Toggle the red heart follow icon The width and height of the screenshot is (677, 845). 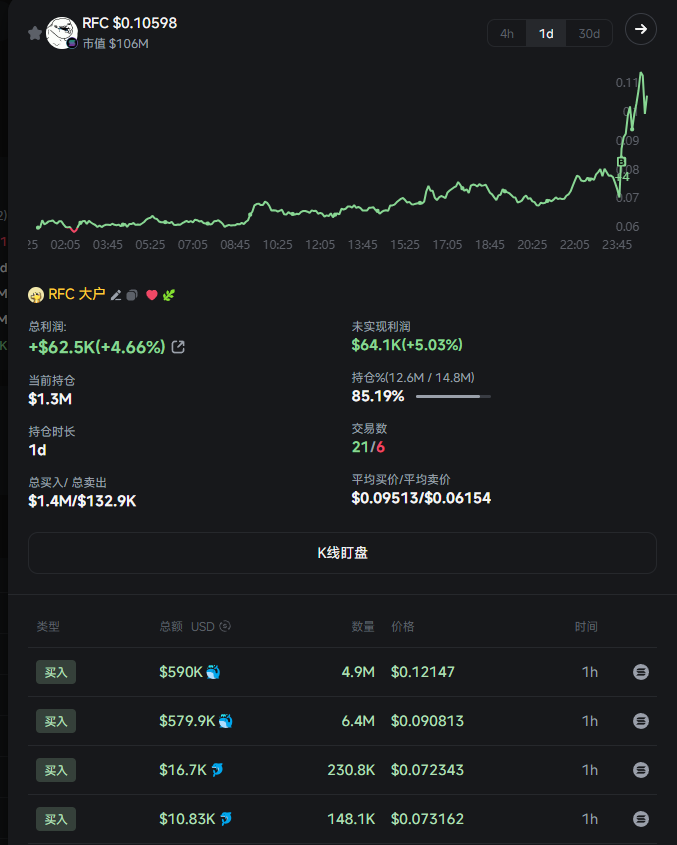152,295
